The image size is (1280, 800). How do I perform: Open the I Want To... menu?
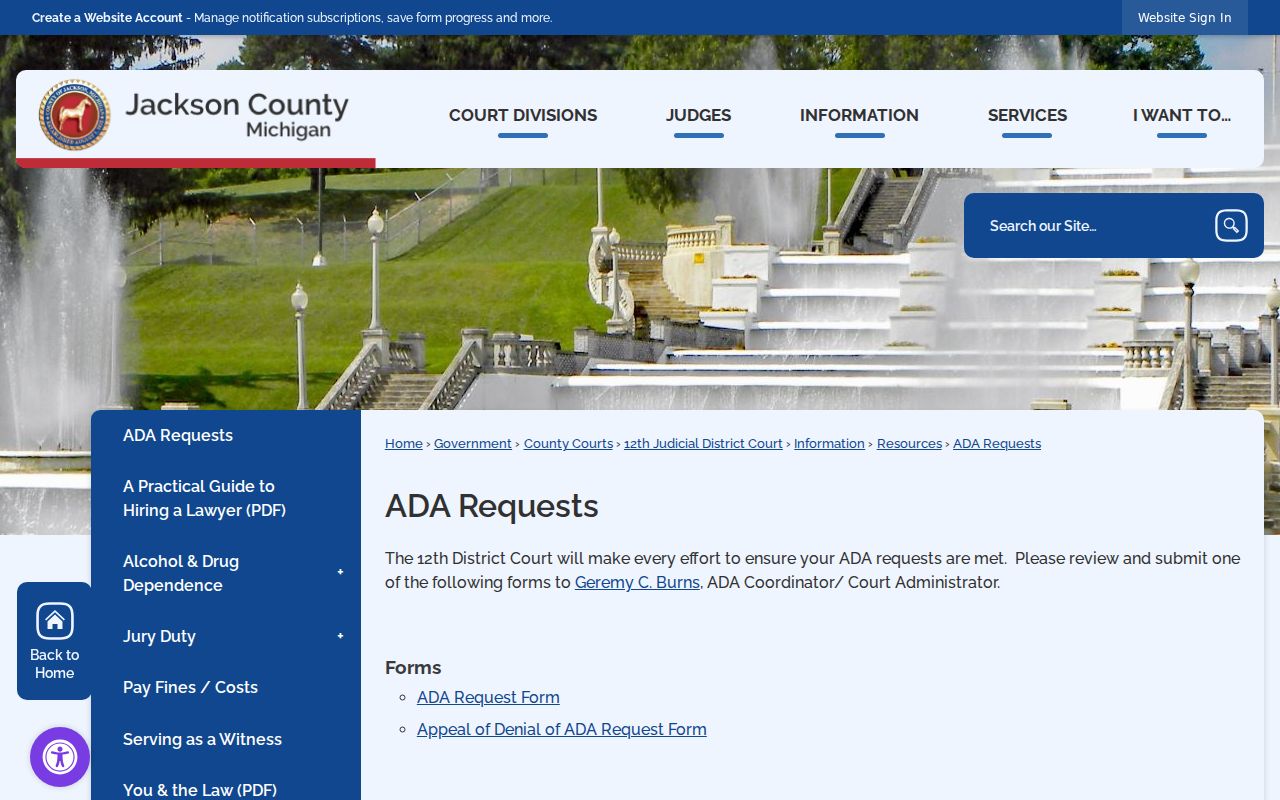[1182, 116]
